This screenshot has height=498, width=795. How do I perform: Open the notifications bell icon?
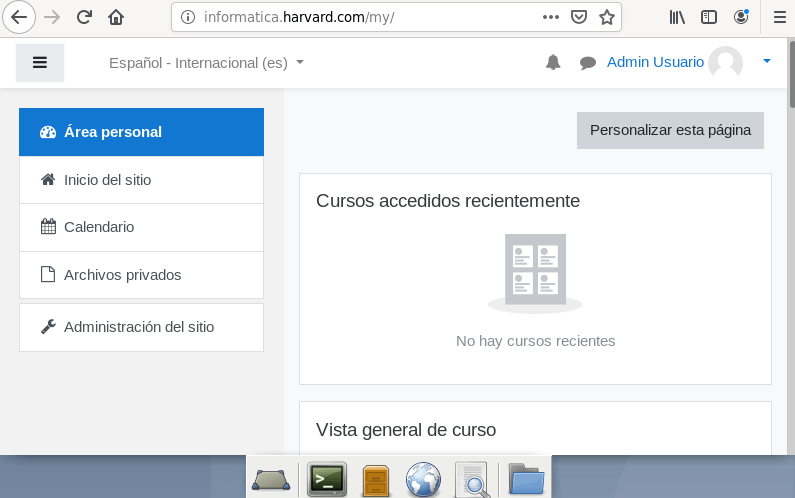click(x=553, y=63)
